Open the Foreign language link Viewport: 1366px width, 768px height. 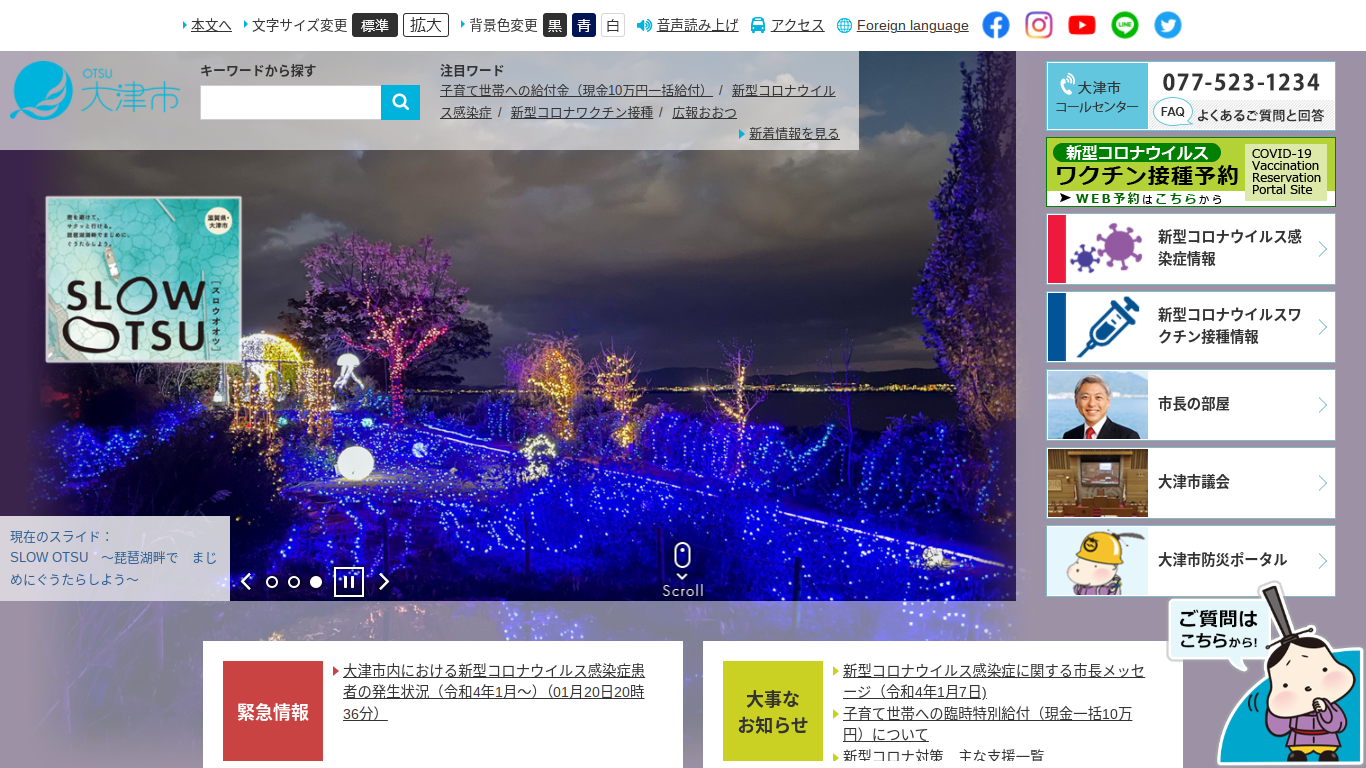[912, 26]
